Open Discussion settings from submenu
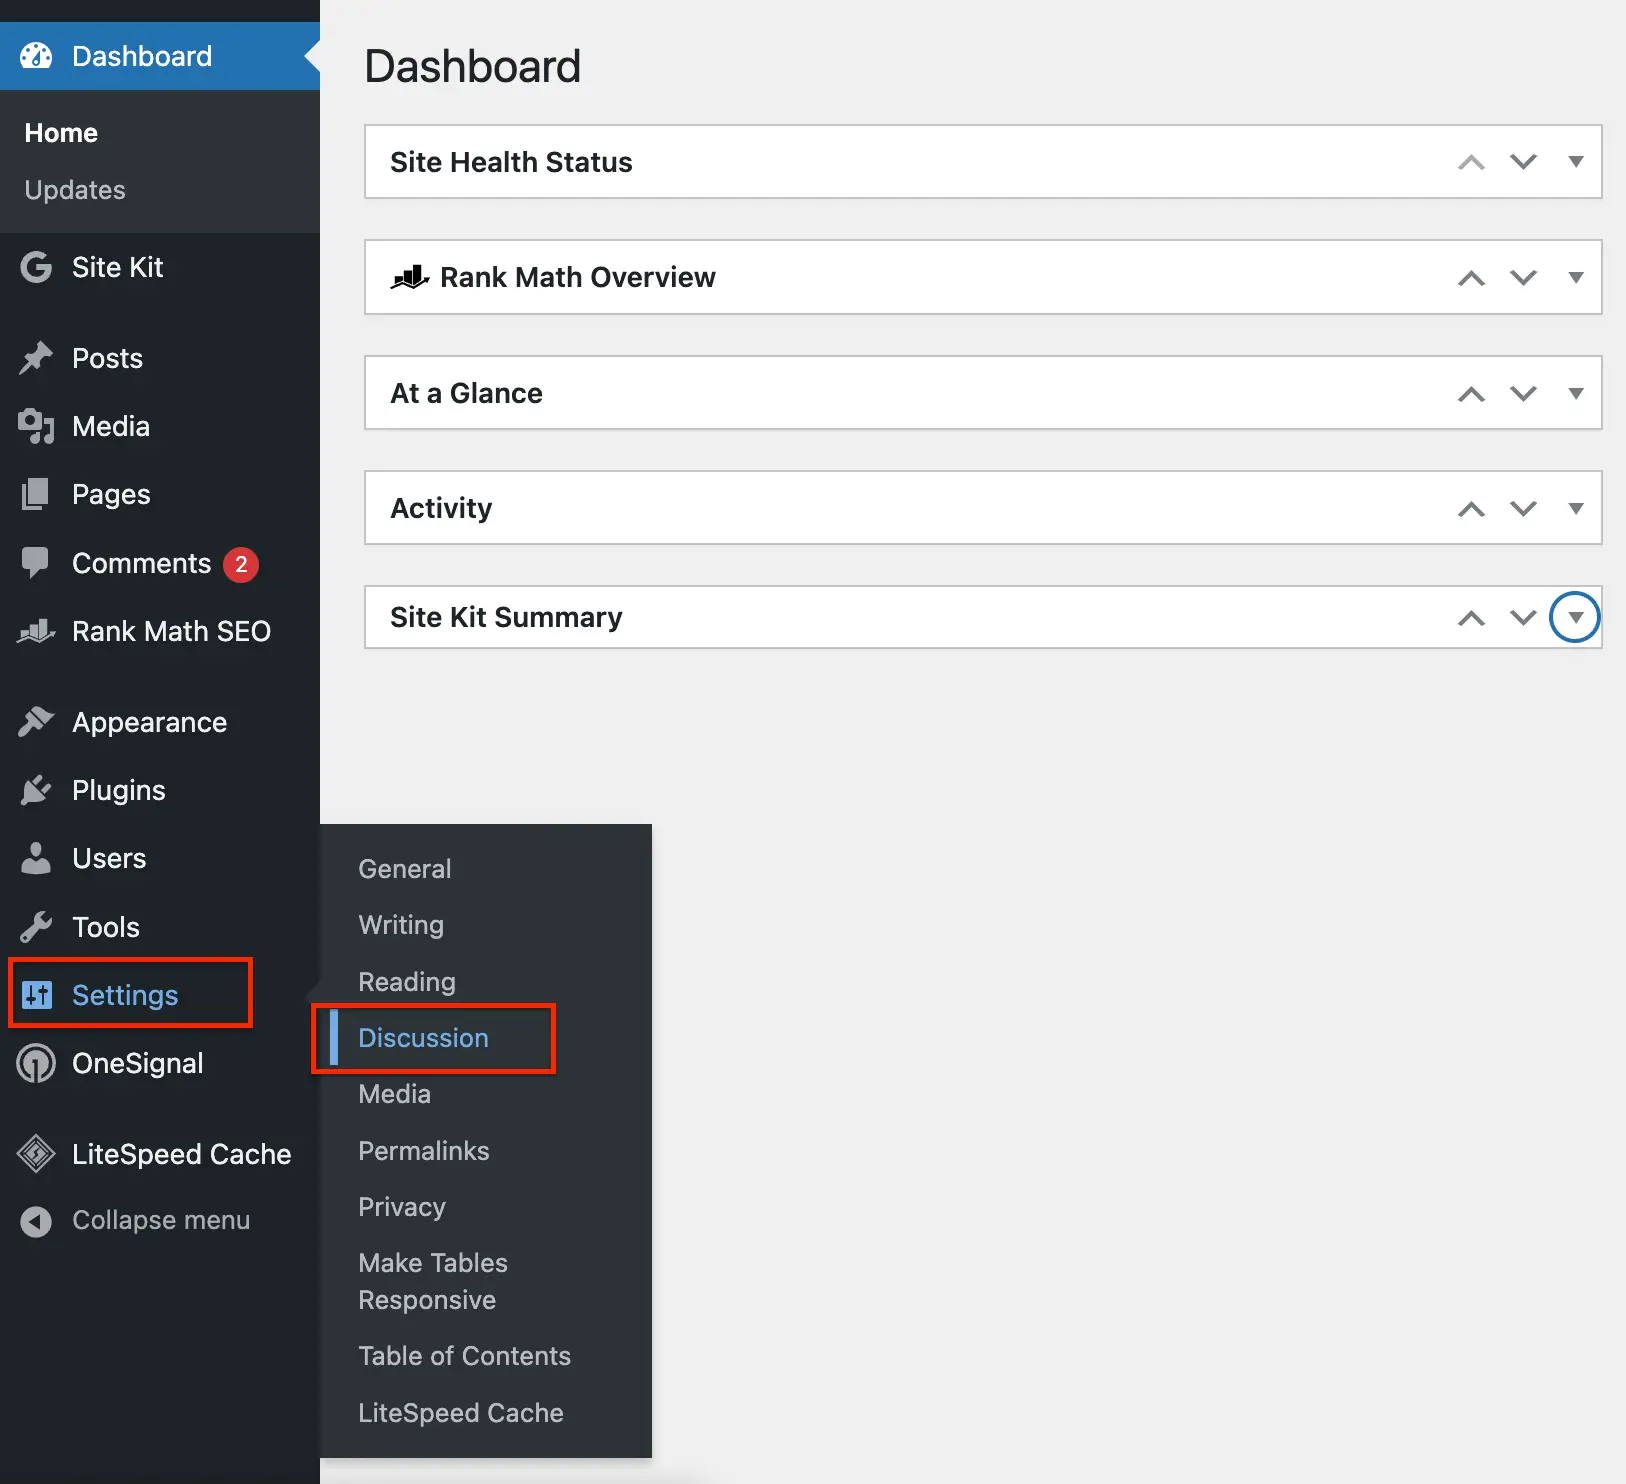Screen dimensions: 1626x1484 (423, 1038)
